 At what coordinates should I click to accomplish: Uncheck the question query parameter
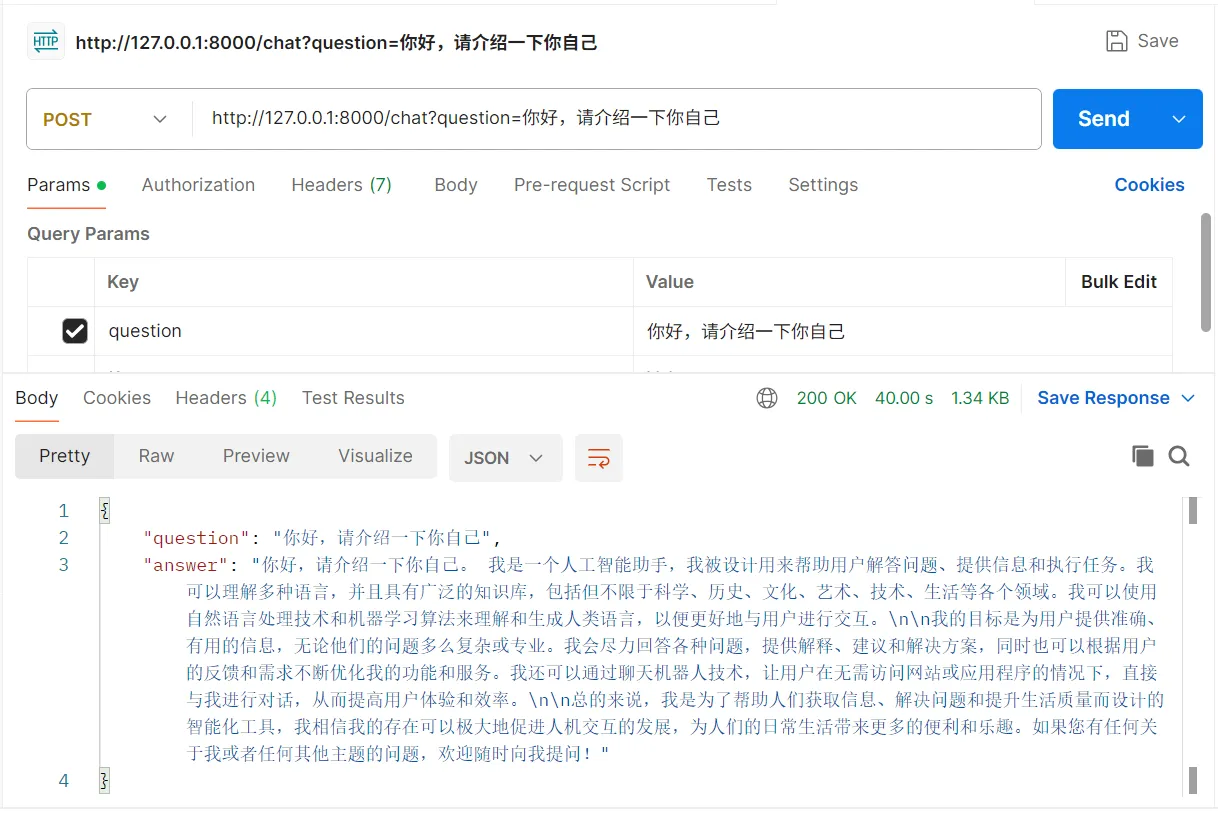click(x=75, y=330)
